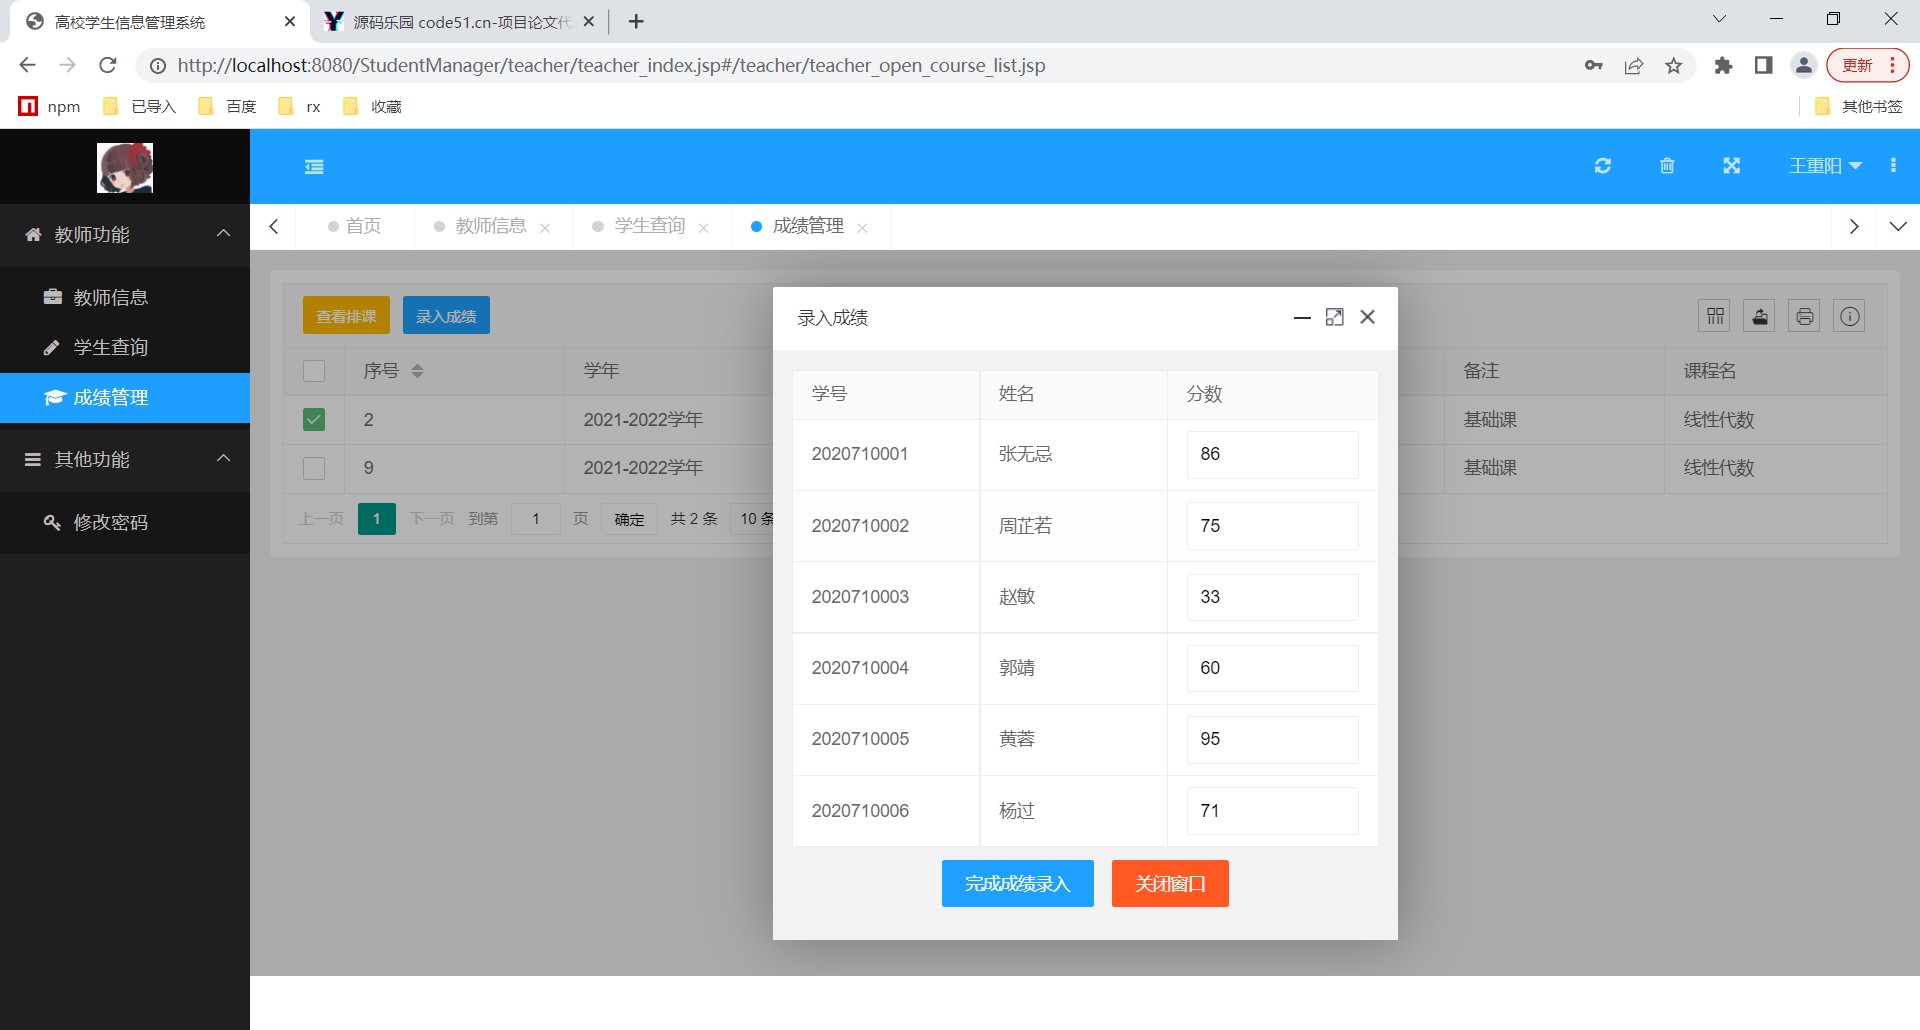Viewport: 1920px width, 1030px height.
Task: Click the table print icon
Action: click(1804, 317)
